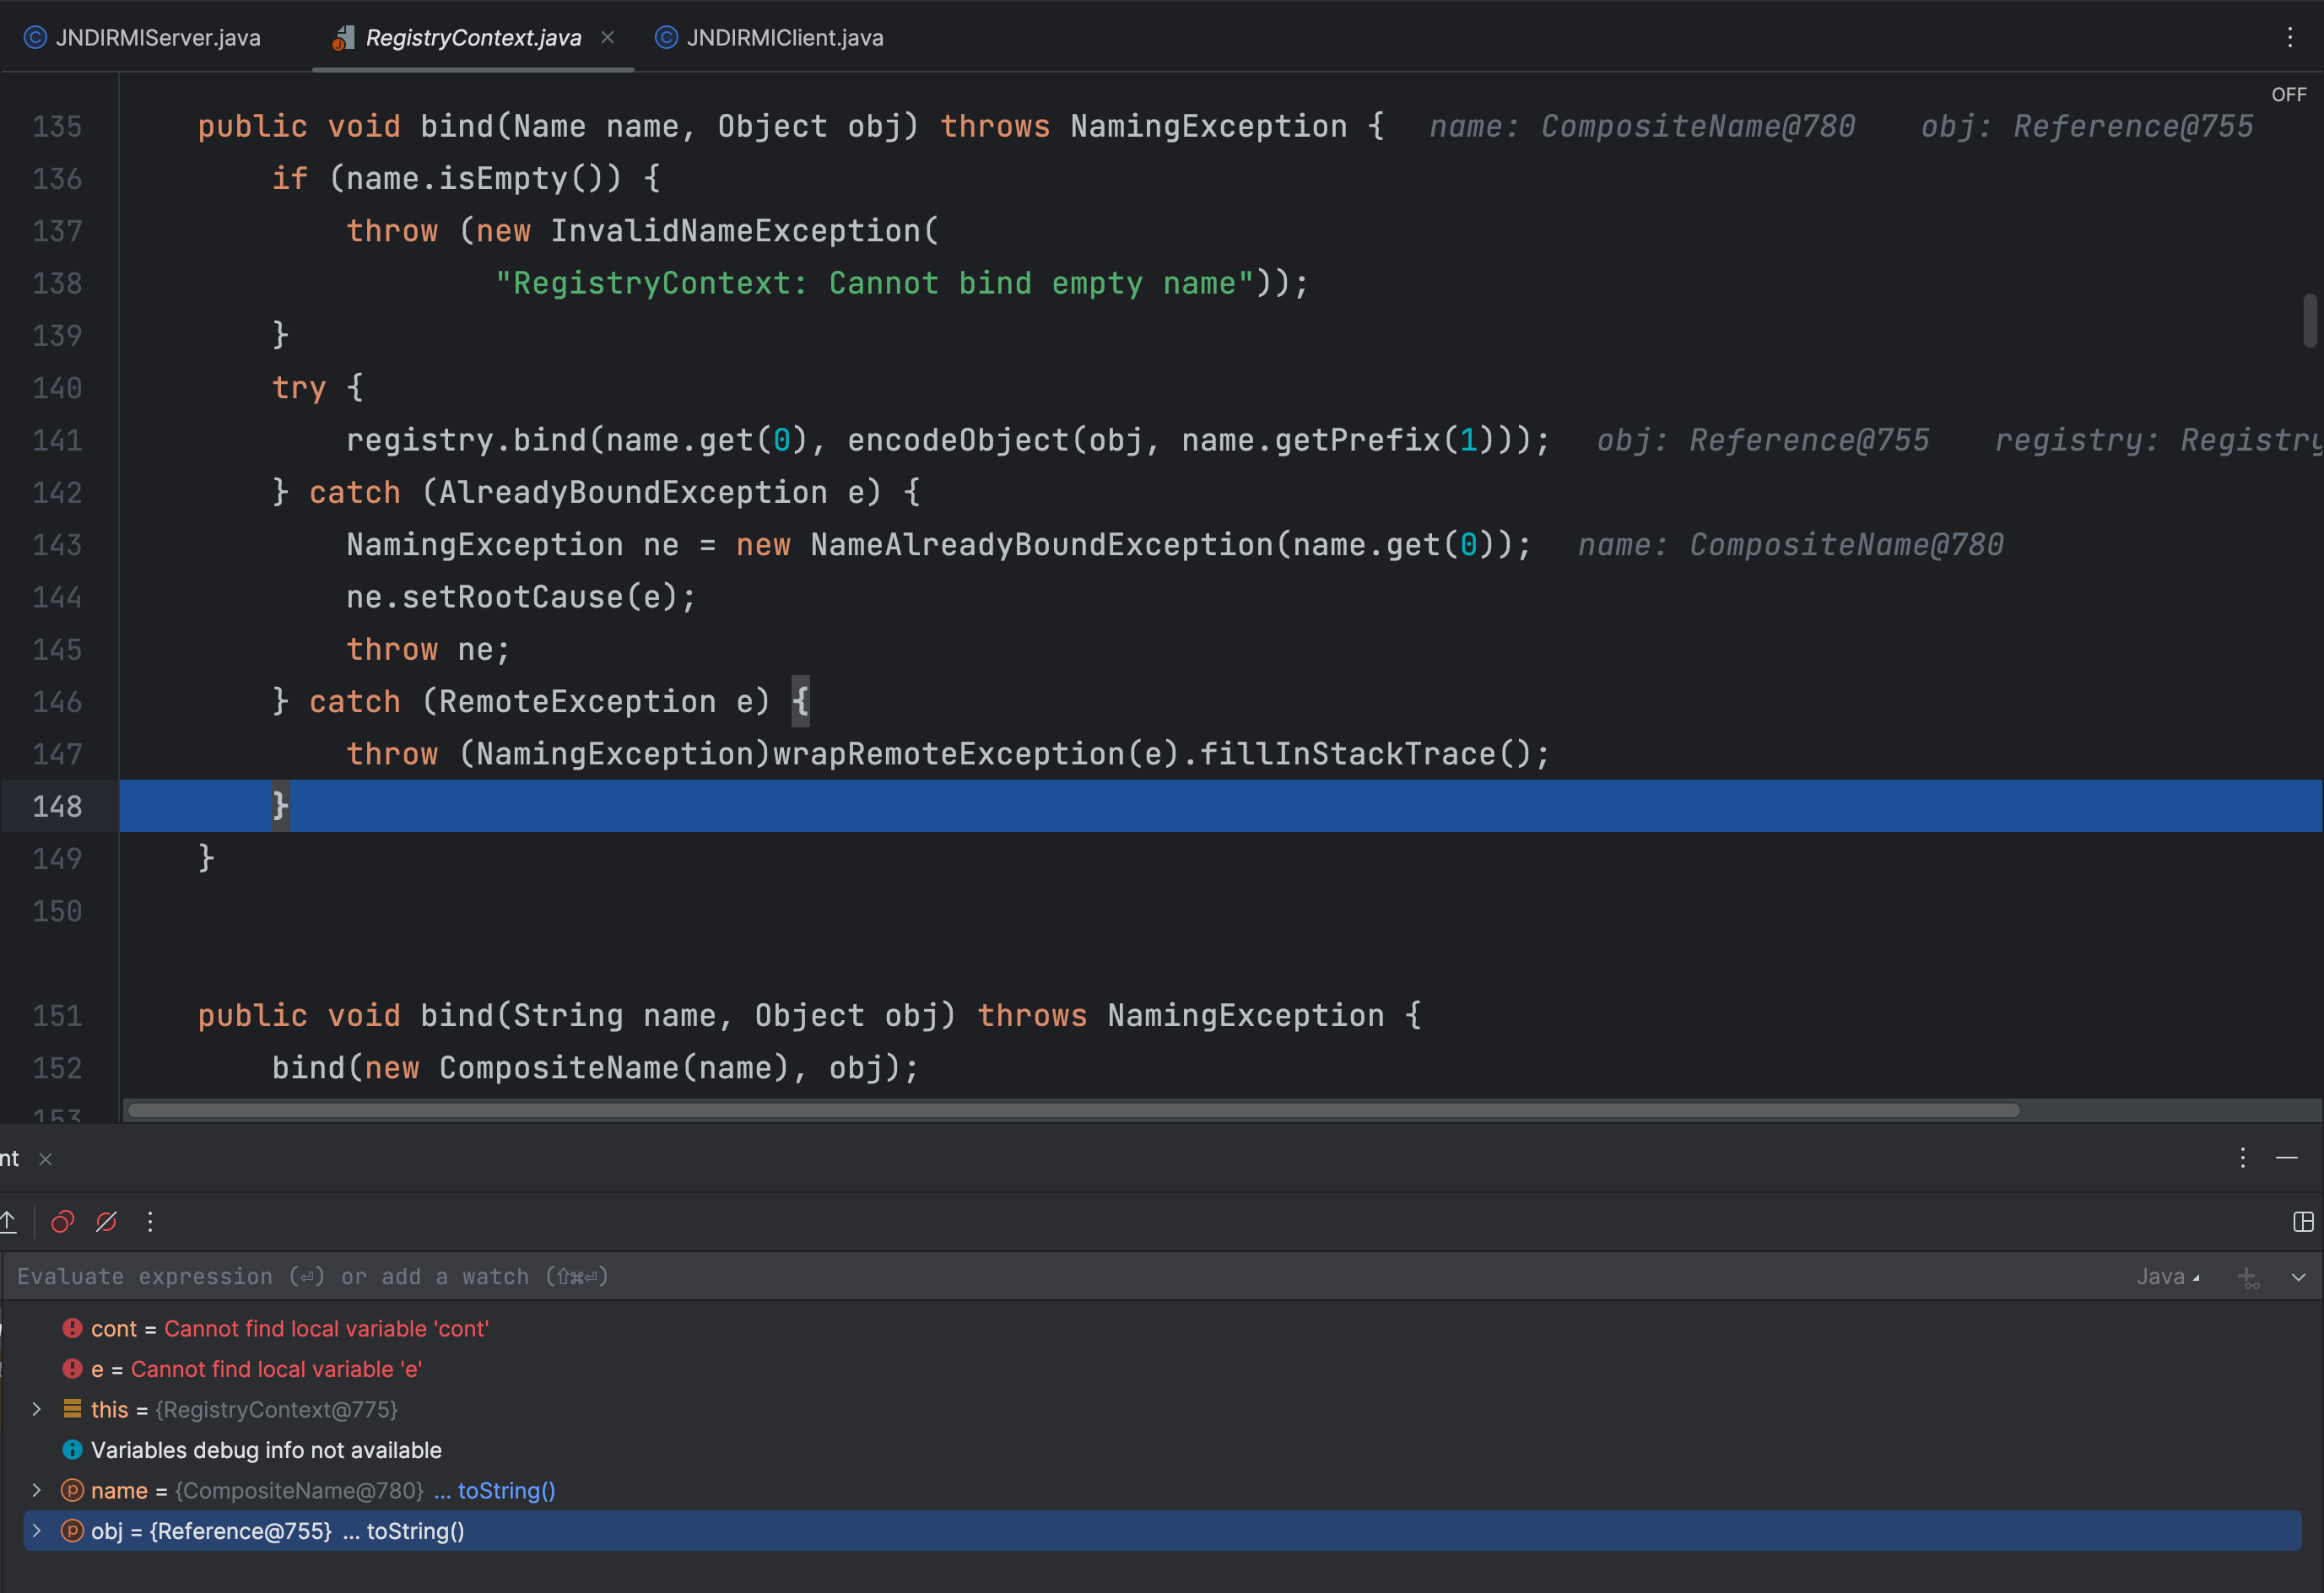
Task: Open the debug tool window options menu
Action: 2242,1158
